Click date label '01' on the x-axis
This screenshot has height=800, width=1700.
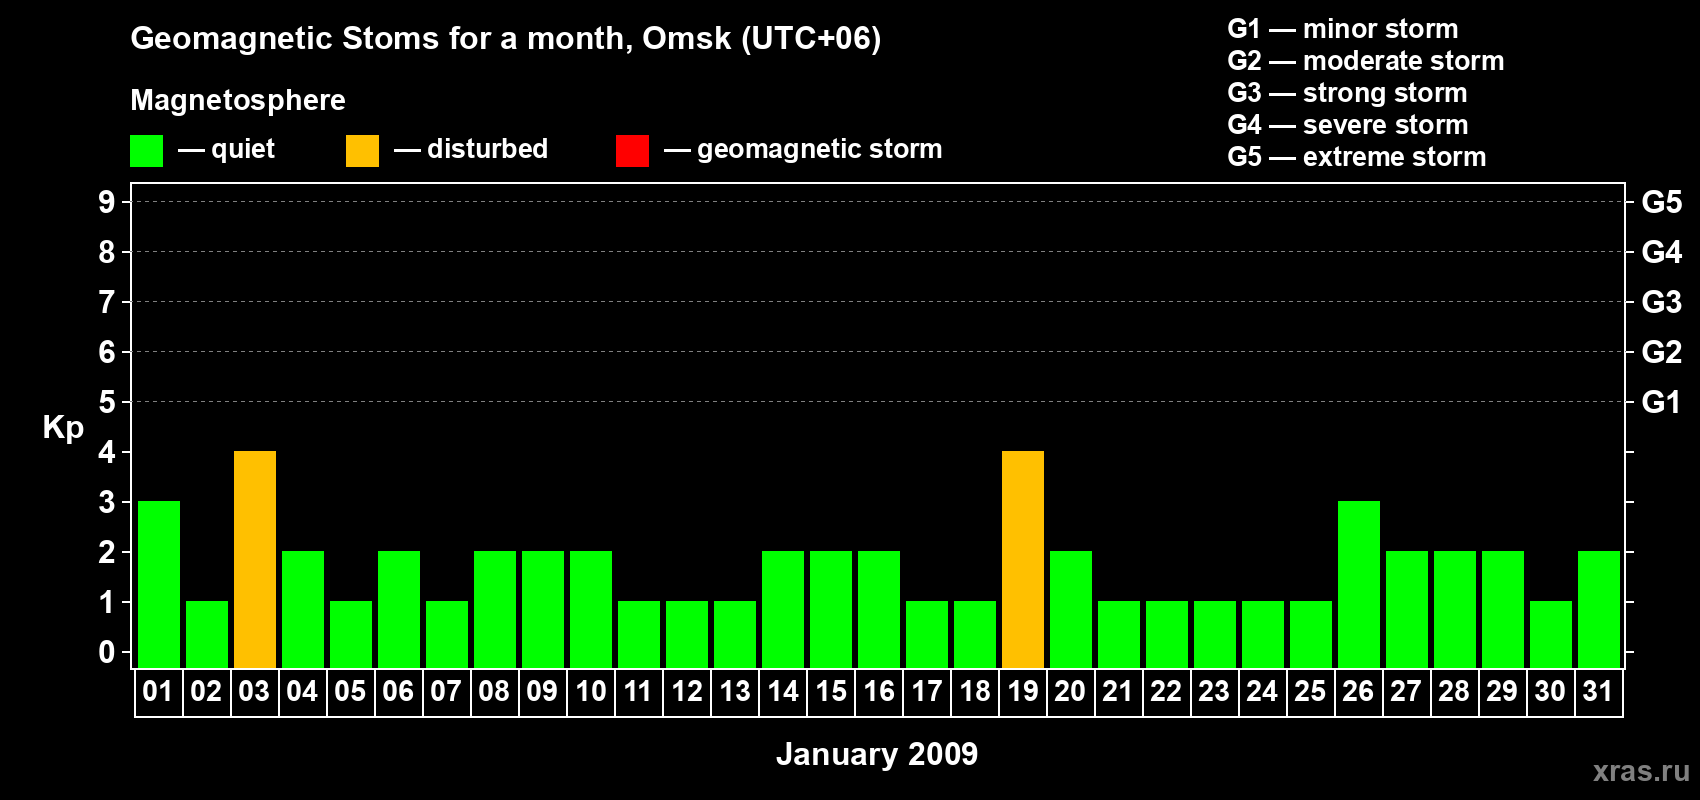pos(158,692)
